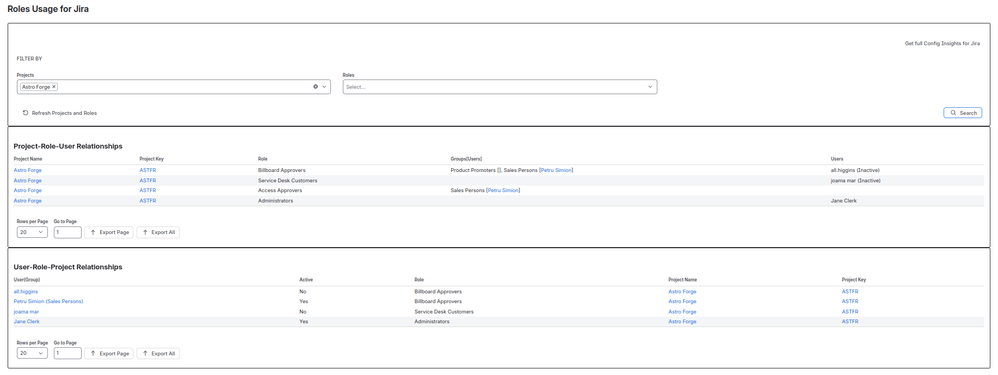Image resolution: width=998 pixels, height=375 pixels.
Task: Select 'Access Approvers' role cell
Action: point(280,190)
